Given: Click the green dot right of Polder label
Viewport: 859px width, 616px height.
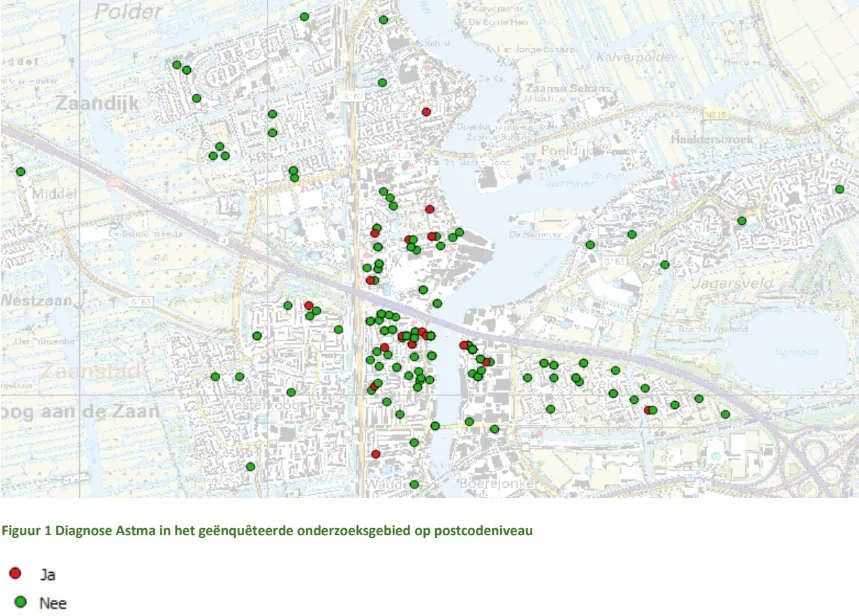Looking at the screenshot, I should click(x=304, y=17).
